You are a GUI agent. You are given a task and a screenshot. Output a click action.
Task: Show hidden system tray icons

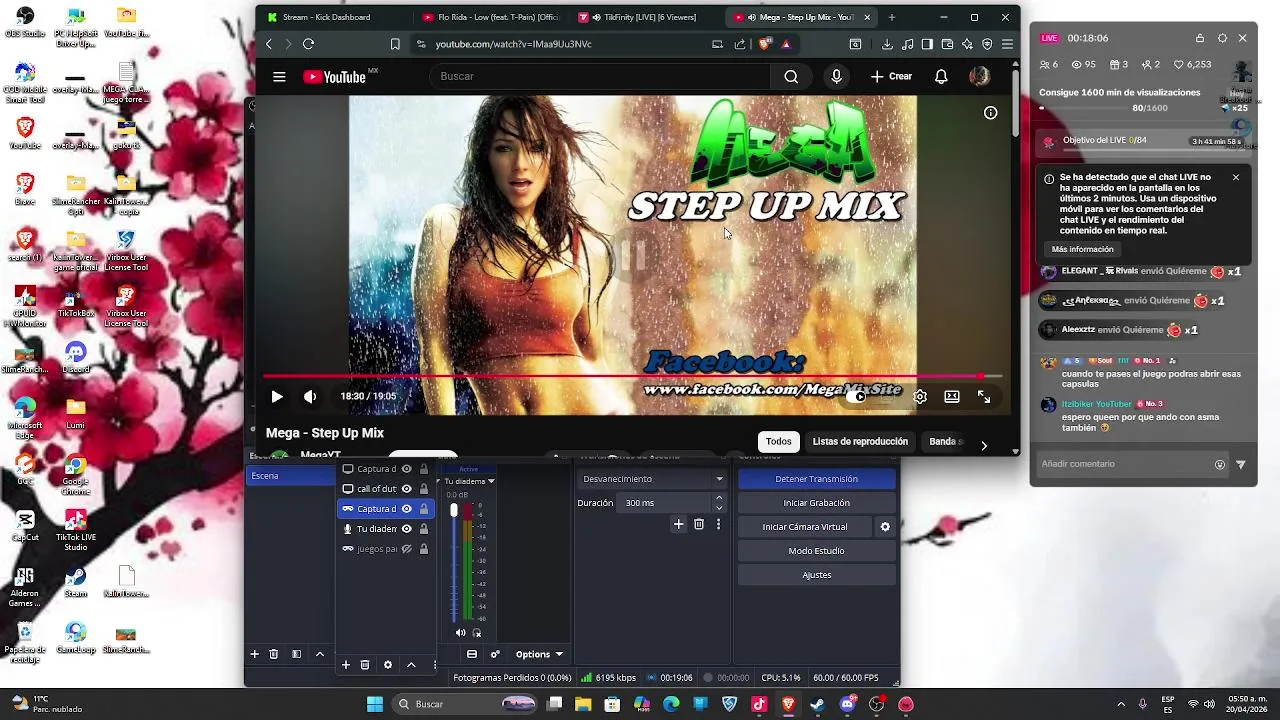tap(1120, 704)
